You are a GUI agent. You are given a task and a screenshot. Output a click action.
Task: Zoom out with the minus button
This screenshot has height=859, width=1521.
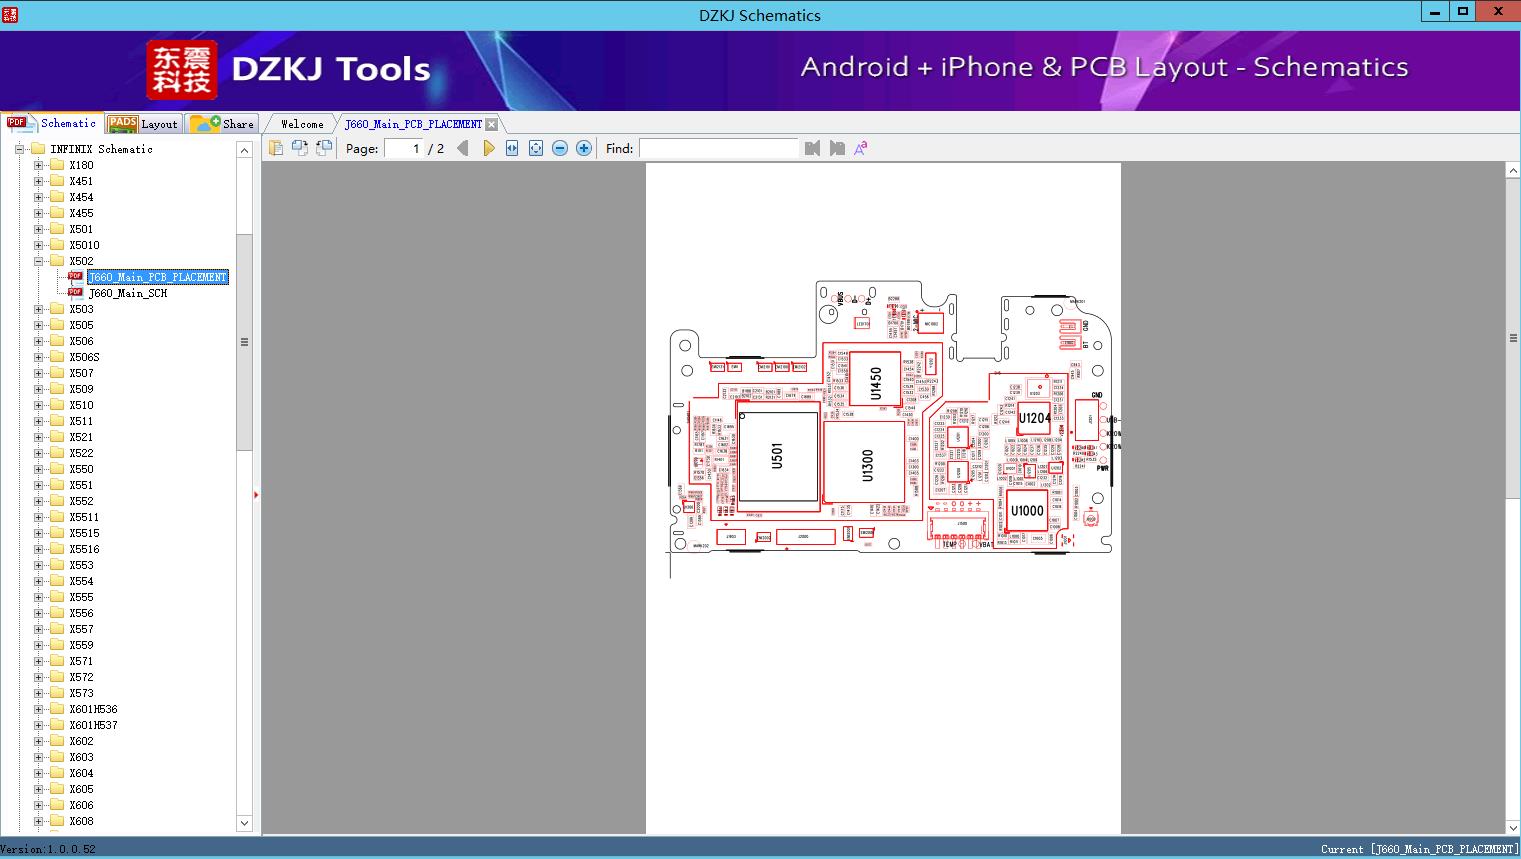pyautogui.click(x=560, y=148)
